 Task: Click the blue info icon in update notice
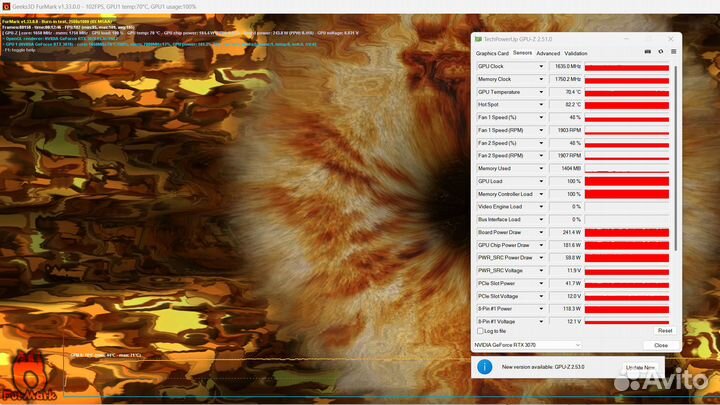(x=484, y=367)
